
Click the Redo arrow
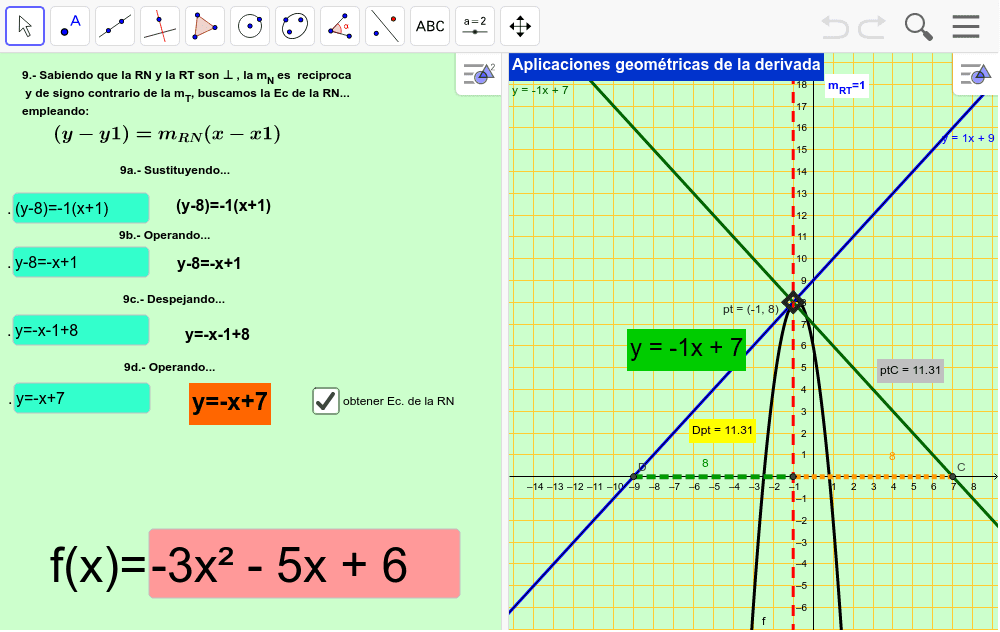pos(872,27)
